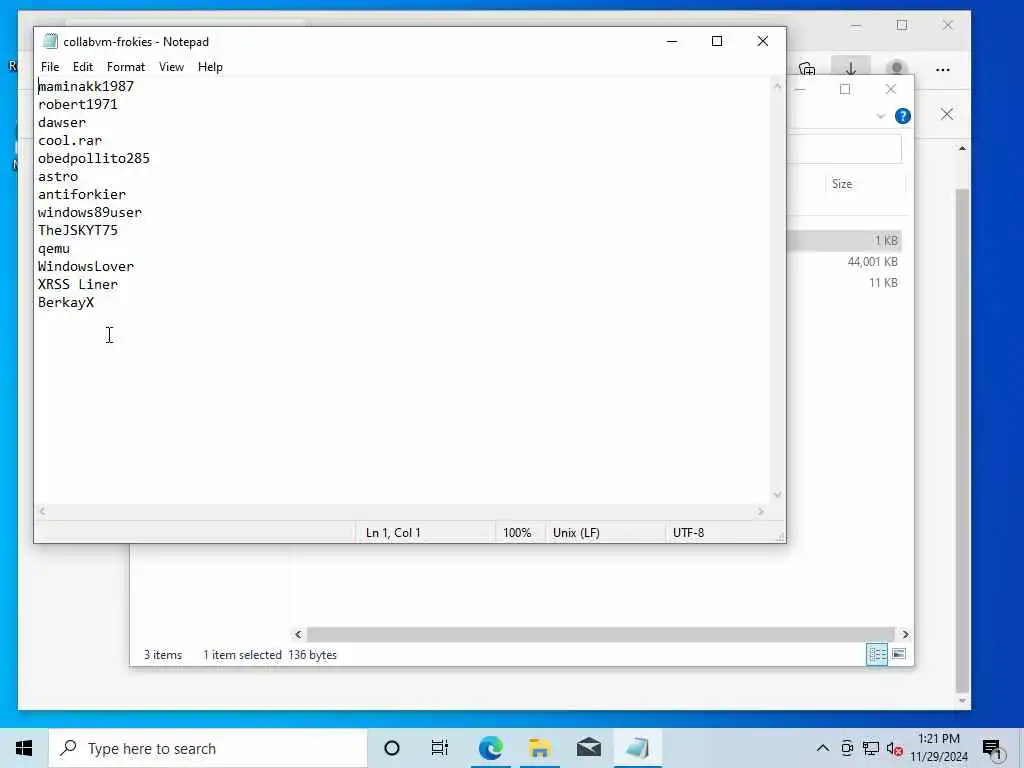Click the Meet Now tray icon
This screenshot has width=1024, height=768.
coord(847,748)
